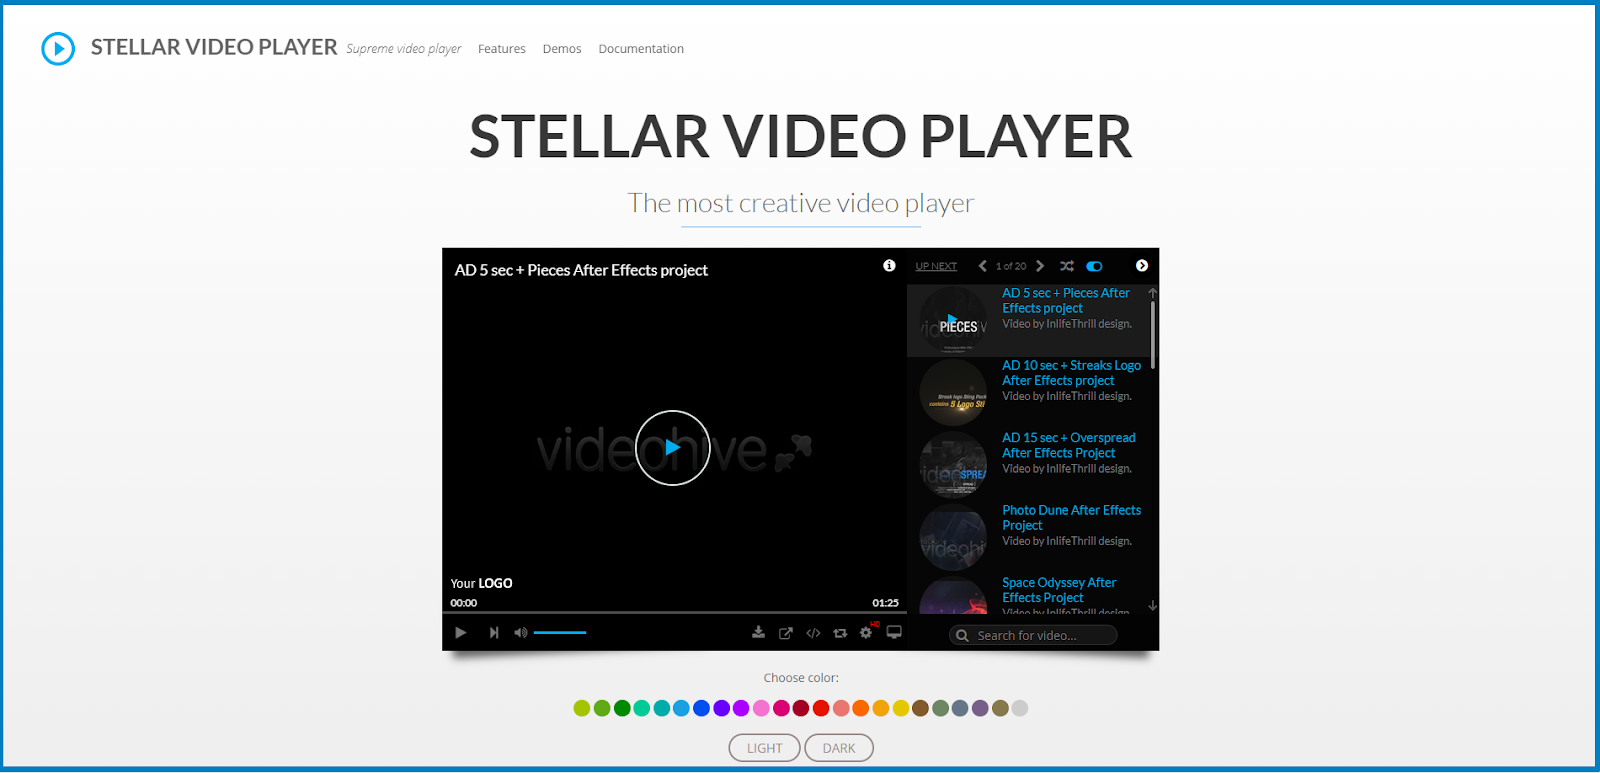Select the Photo Dune video thumbnail
Image resolution: width=1600 pixels, height=773 pixels.
coord(953,537)
